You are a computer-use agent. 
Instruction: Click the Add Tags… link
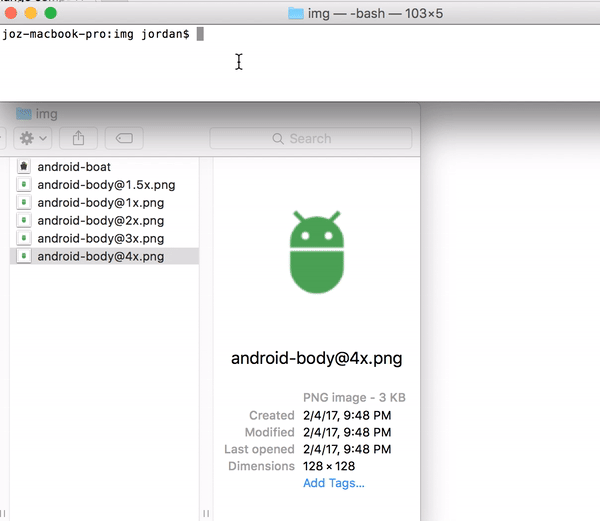[x=334, y=483]
